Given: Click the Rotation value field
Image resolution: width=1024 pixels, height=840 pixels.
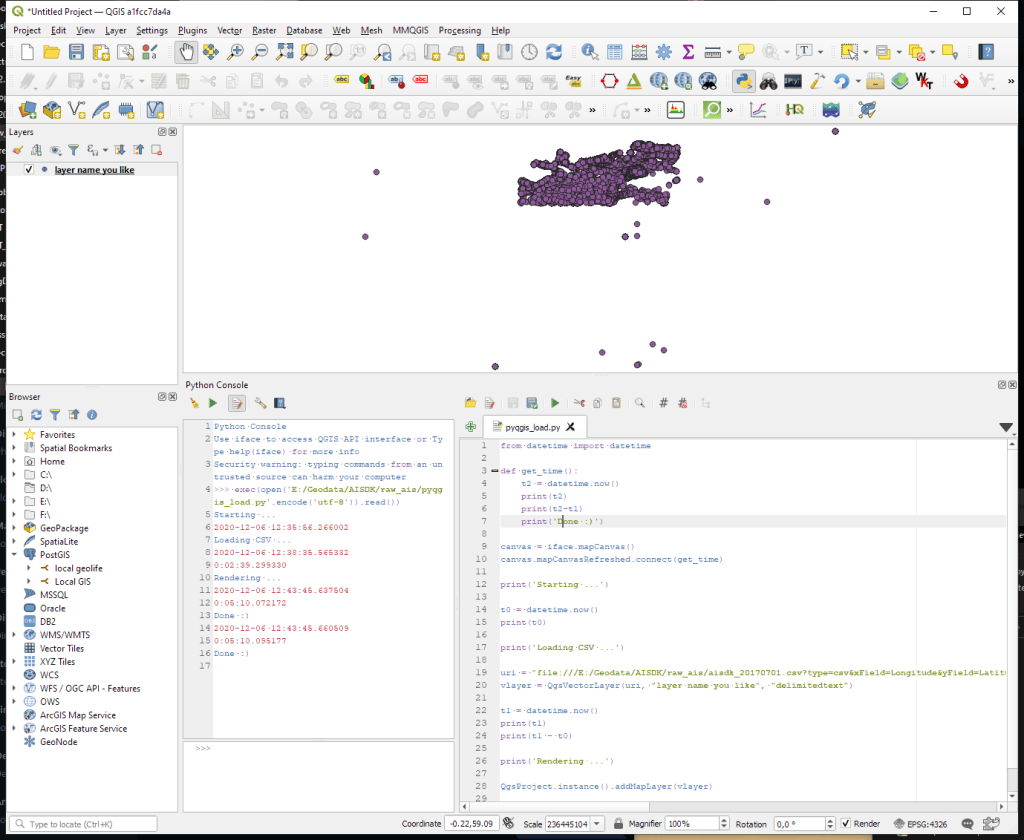Looking at the screenshot, I should (x=799, y=824).
